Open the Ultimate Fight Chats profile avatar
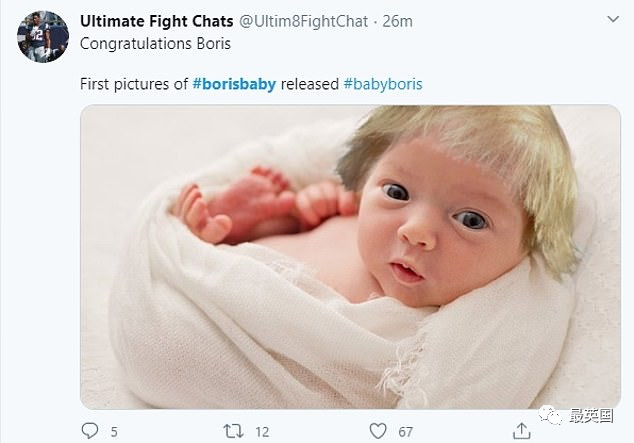Image resolution: width=634 pixels, height=443 pixels. click(x=43, y=37)
